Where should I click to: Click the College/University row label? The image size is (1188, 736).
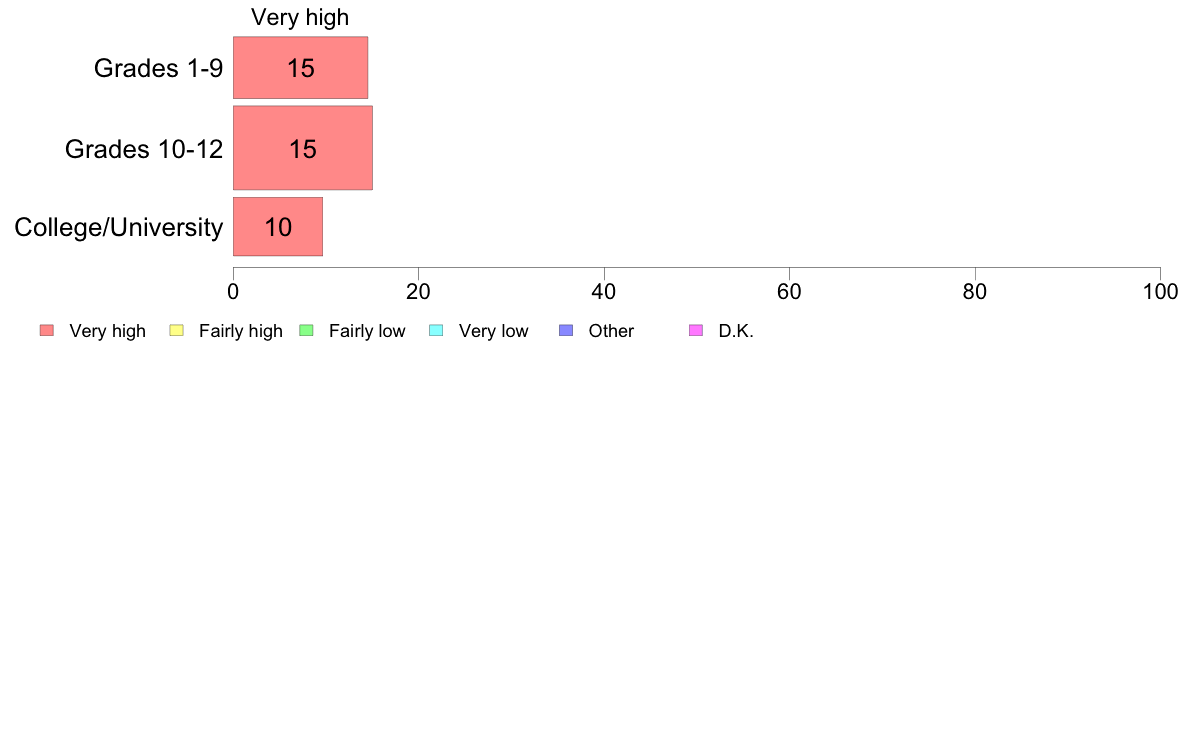pos(119,227)
